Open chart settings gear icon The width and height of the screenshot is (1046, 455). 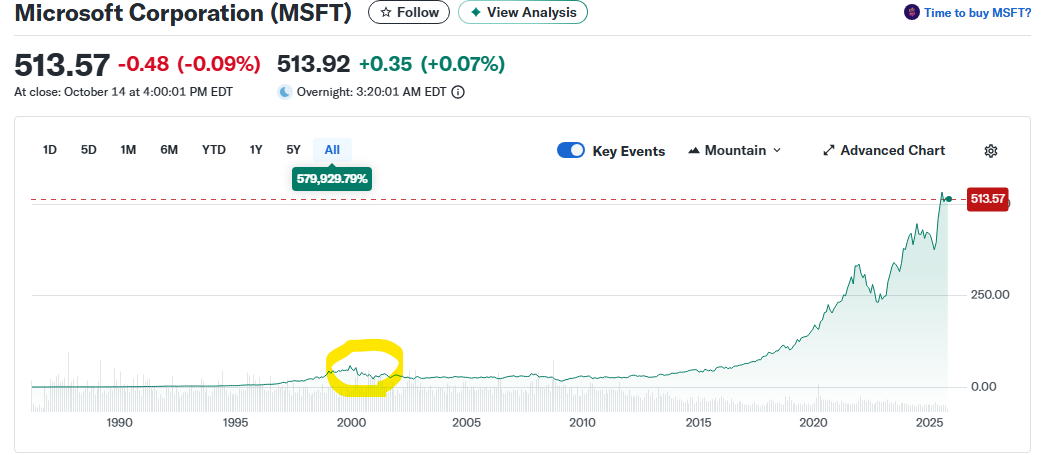[x=991, y=151]
